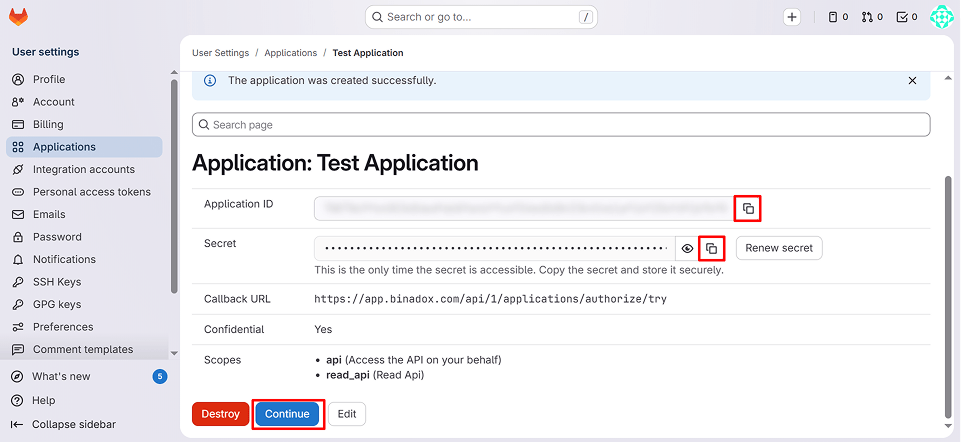Click the Edit button
961x442 pixels.
point(347,414)
